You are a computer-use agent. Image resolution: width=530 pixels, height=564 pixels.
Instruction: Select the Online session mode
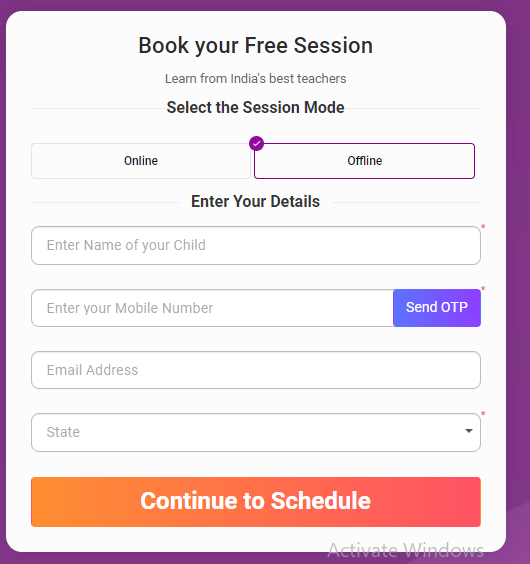pyautogui.click(x=141, y=161)
